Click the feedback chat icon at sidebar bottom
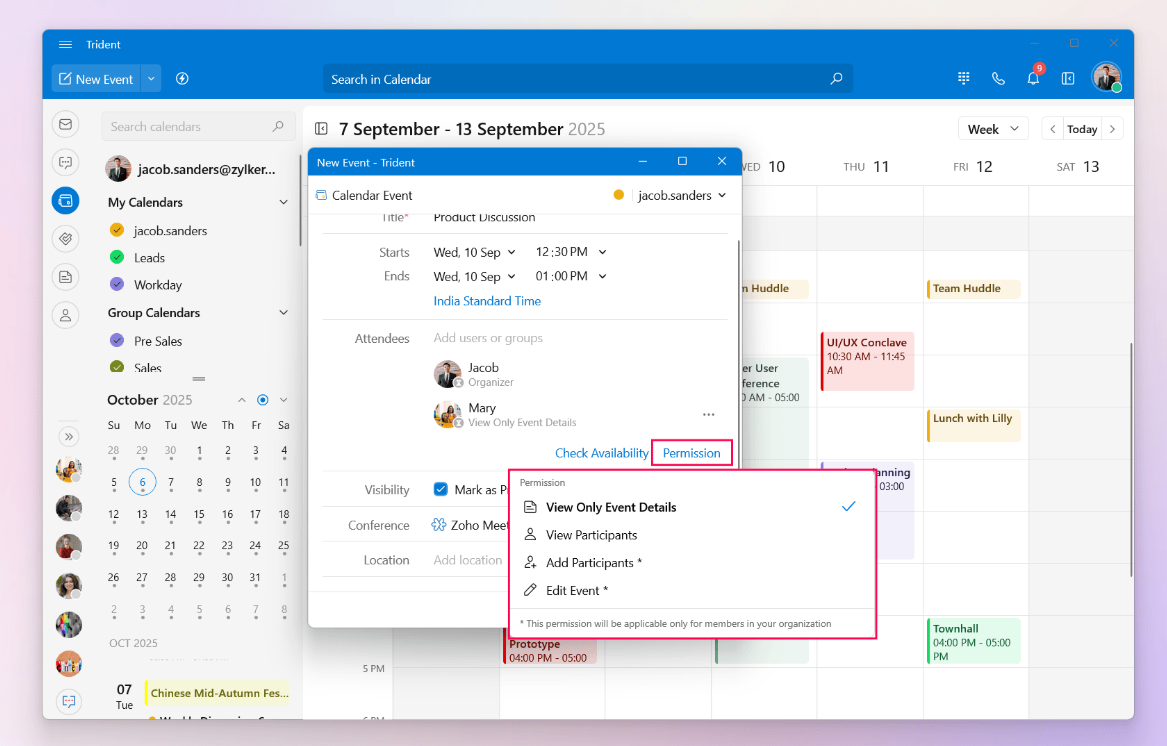Image resolution: width=1167 pixels, height=746 pixels. click(x=68, y=701)
